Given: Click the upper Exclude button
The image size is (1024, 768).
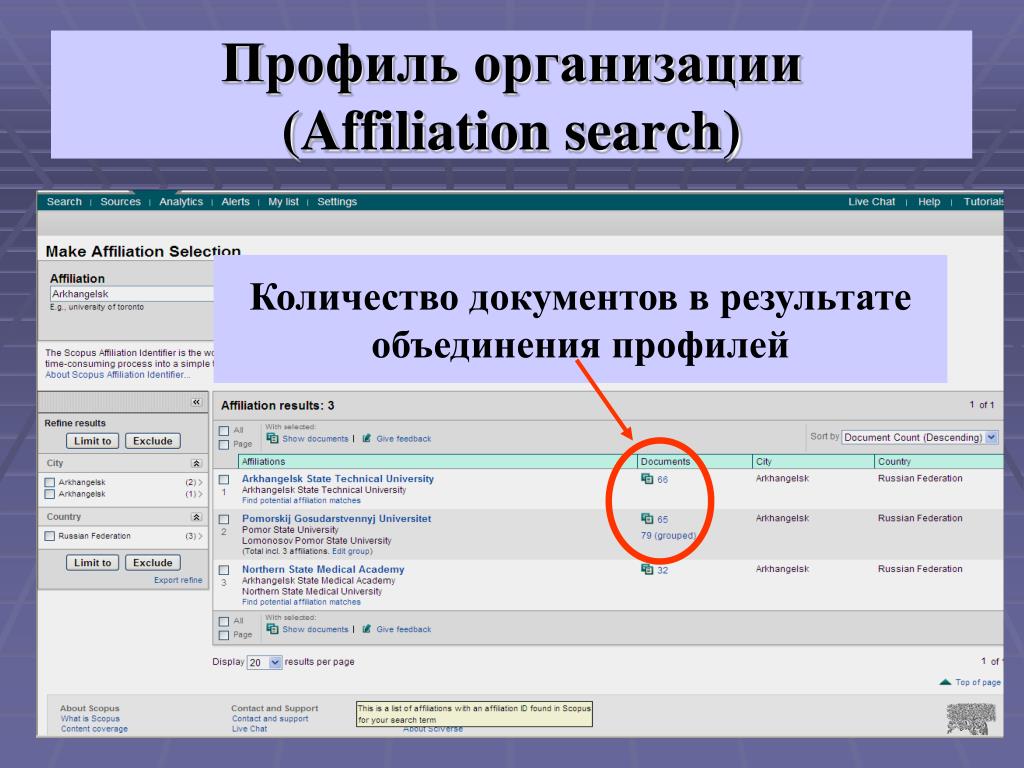Looking at the screenshot, I should tap(152, 441).
